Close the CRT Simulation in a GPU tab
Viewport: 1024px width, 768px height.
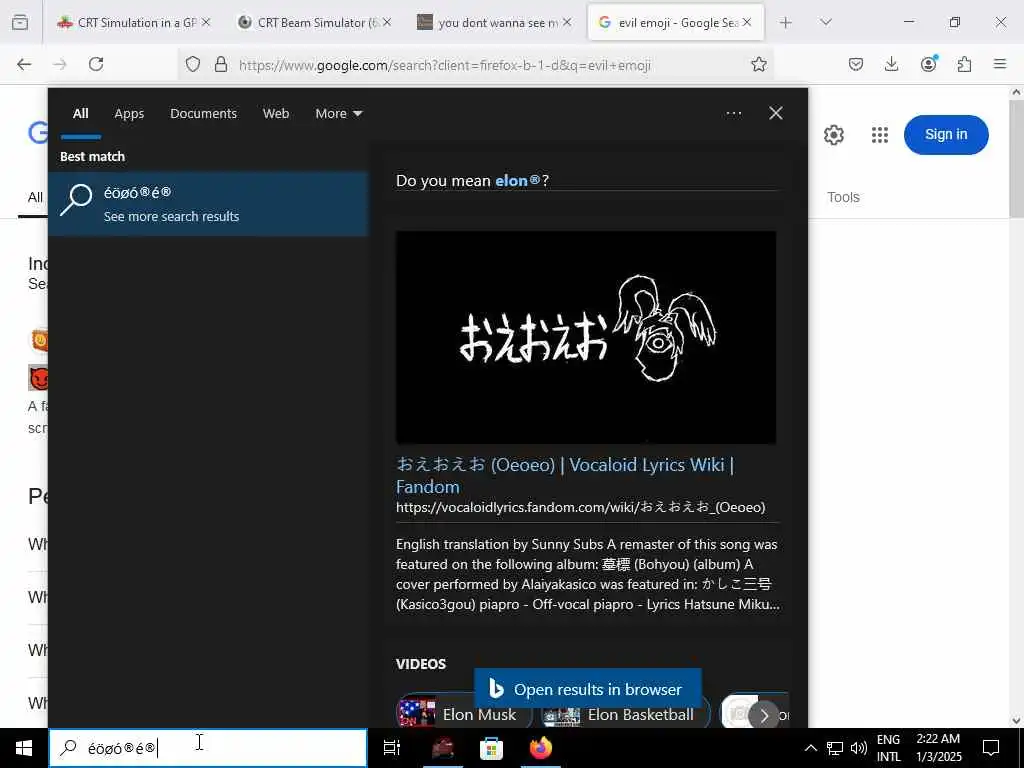click(206, 22)
